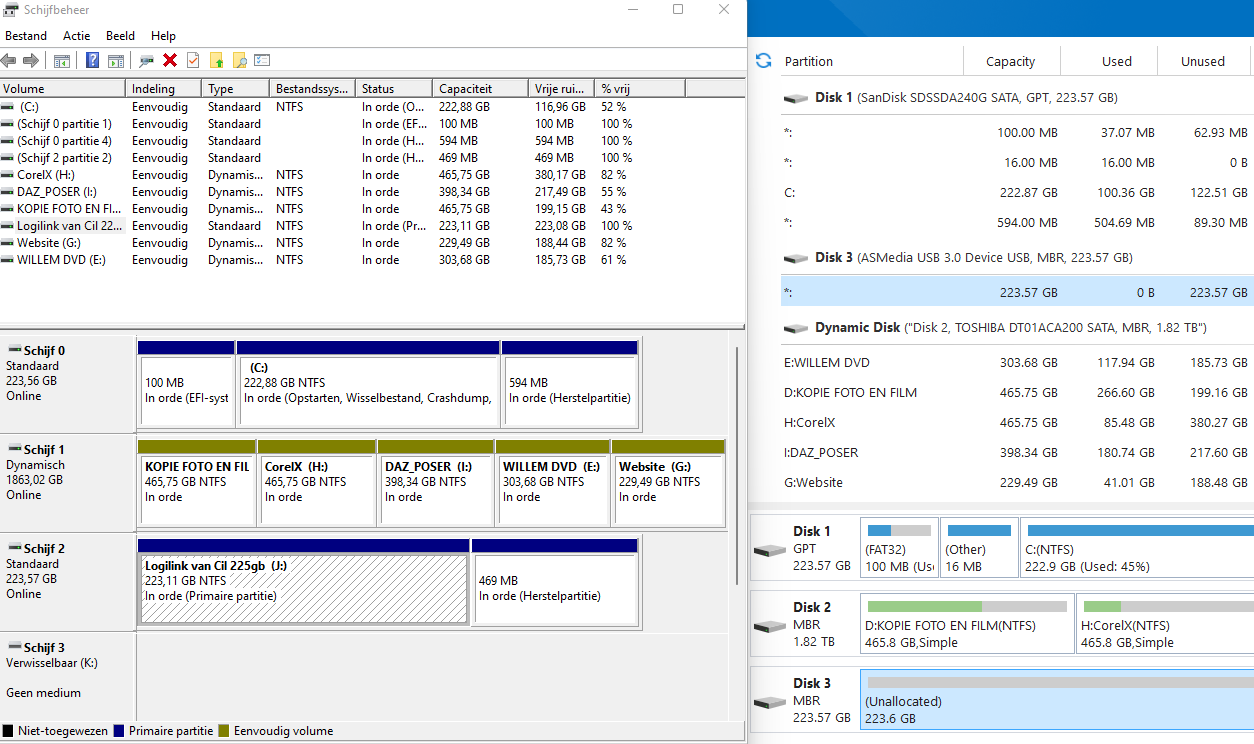Click the folder icon with magnifying glass
Screen dimensions: 1254x744
(239, 61)
